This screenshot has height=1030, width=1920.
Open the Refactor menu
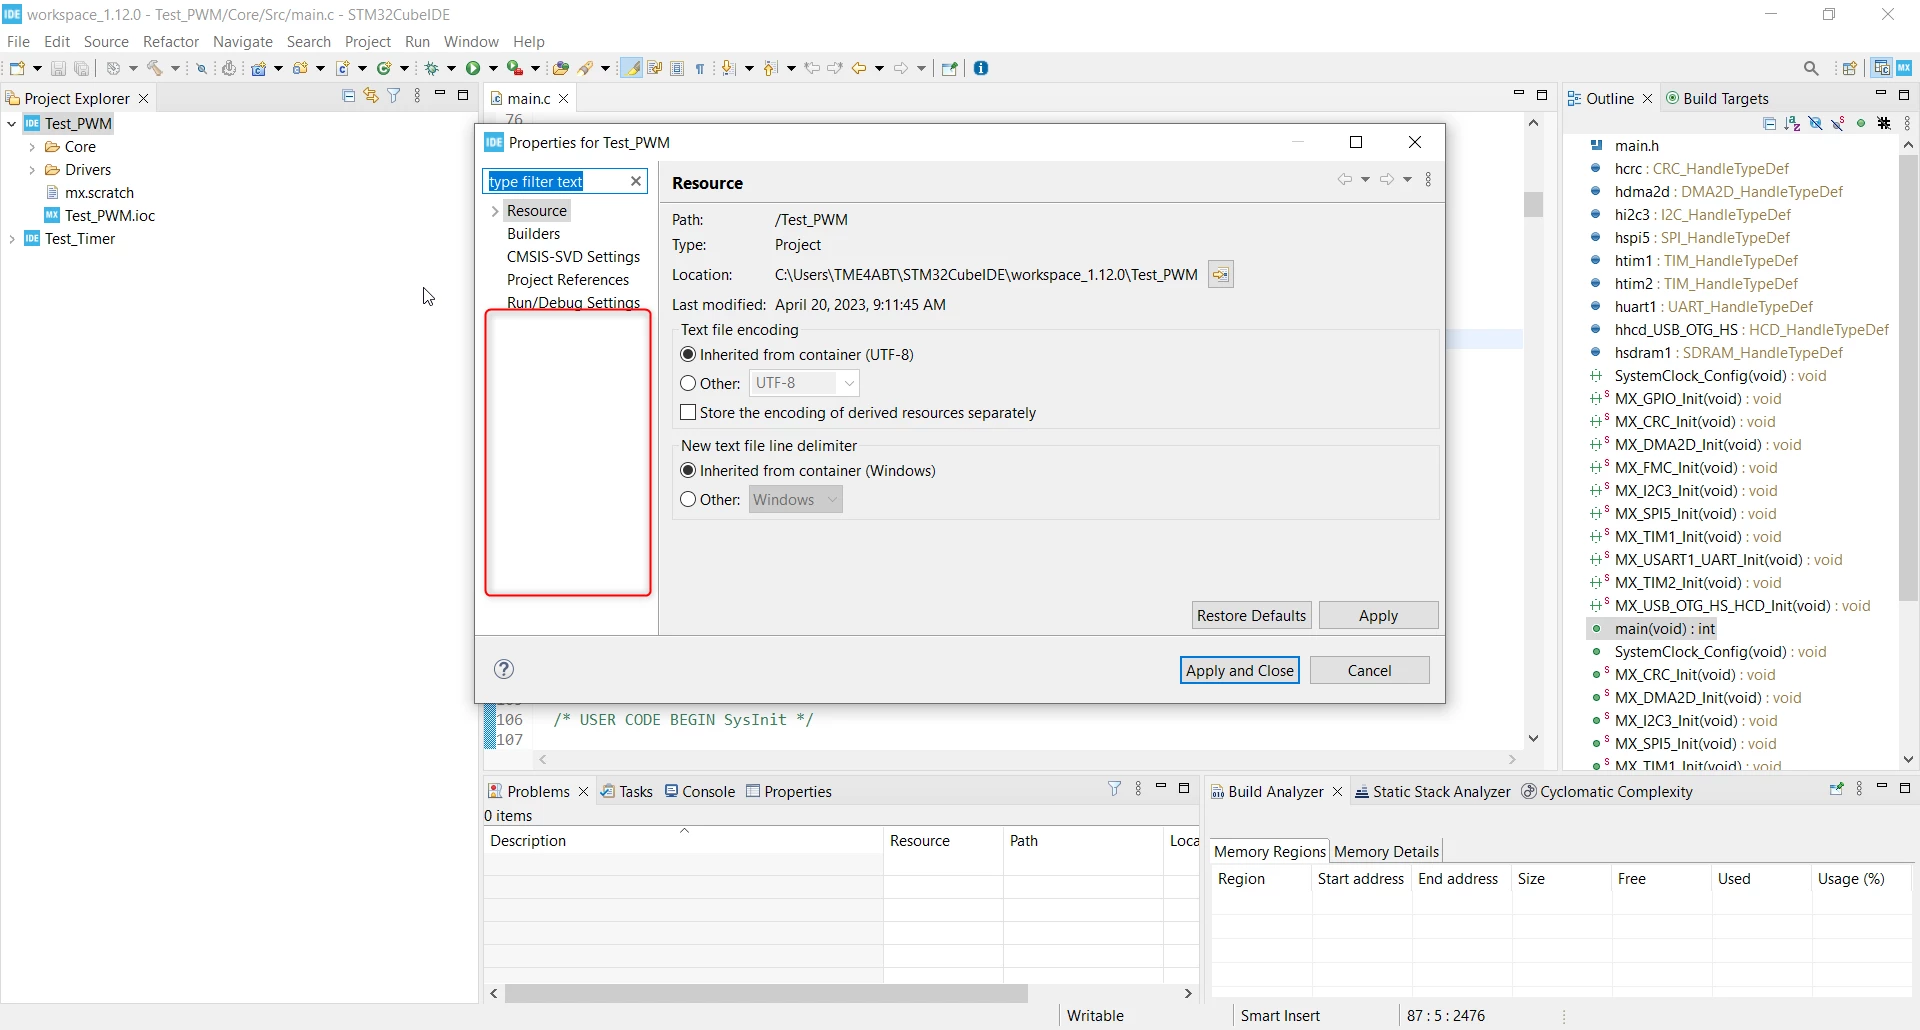[x=171, y=41]
